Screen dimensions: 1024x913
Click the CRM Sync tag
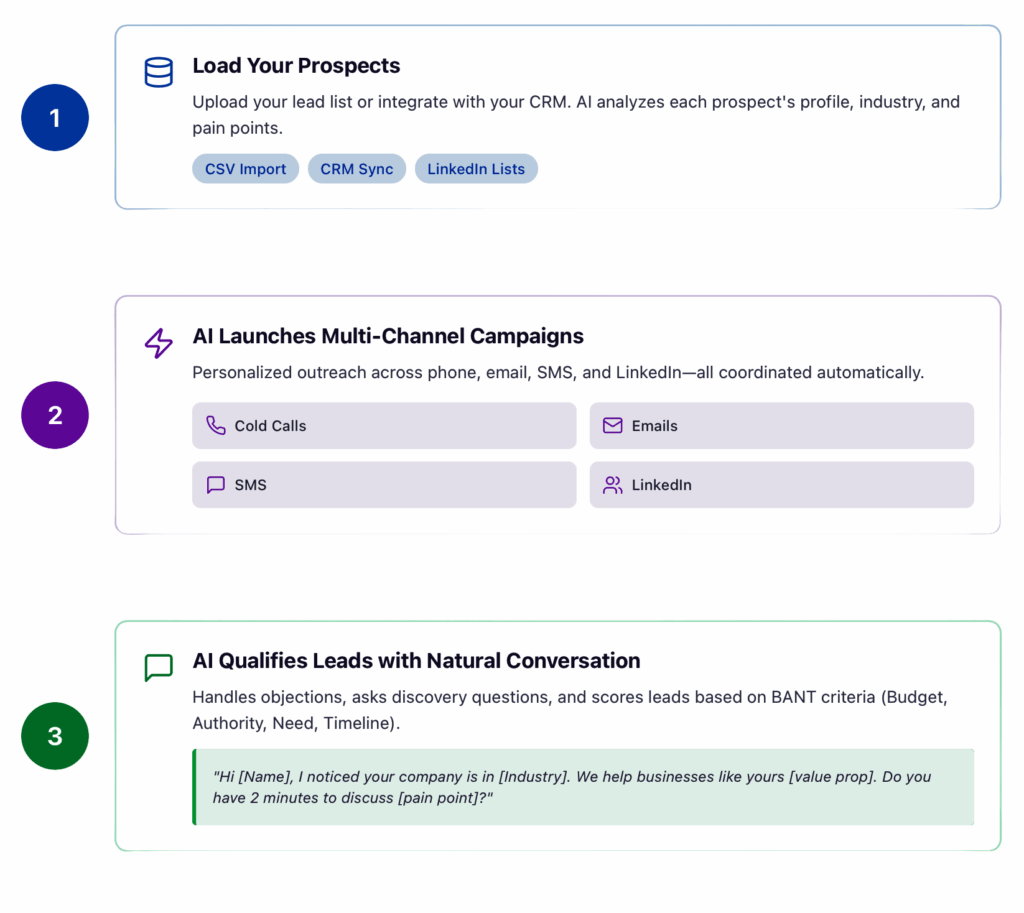pyautogui.click(x=357, y=169)
